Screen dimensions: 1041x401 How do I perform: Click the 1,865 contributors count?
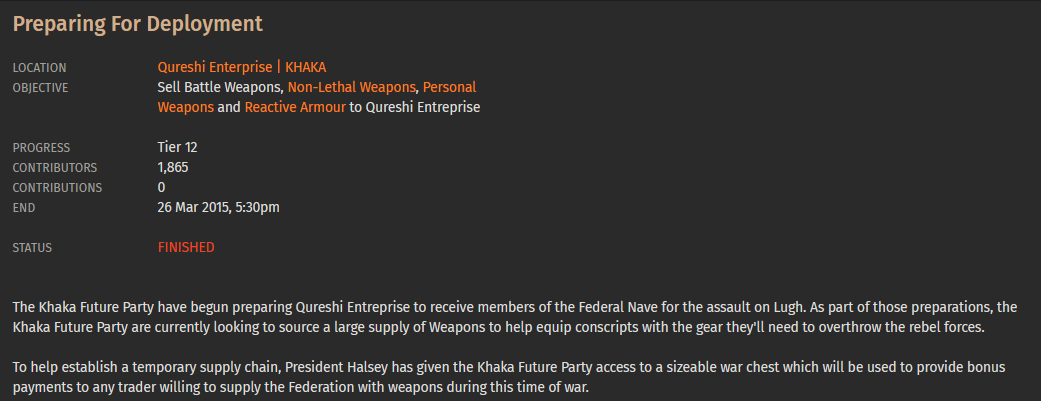[x=173, y=167]
